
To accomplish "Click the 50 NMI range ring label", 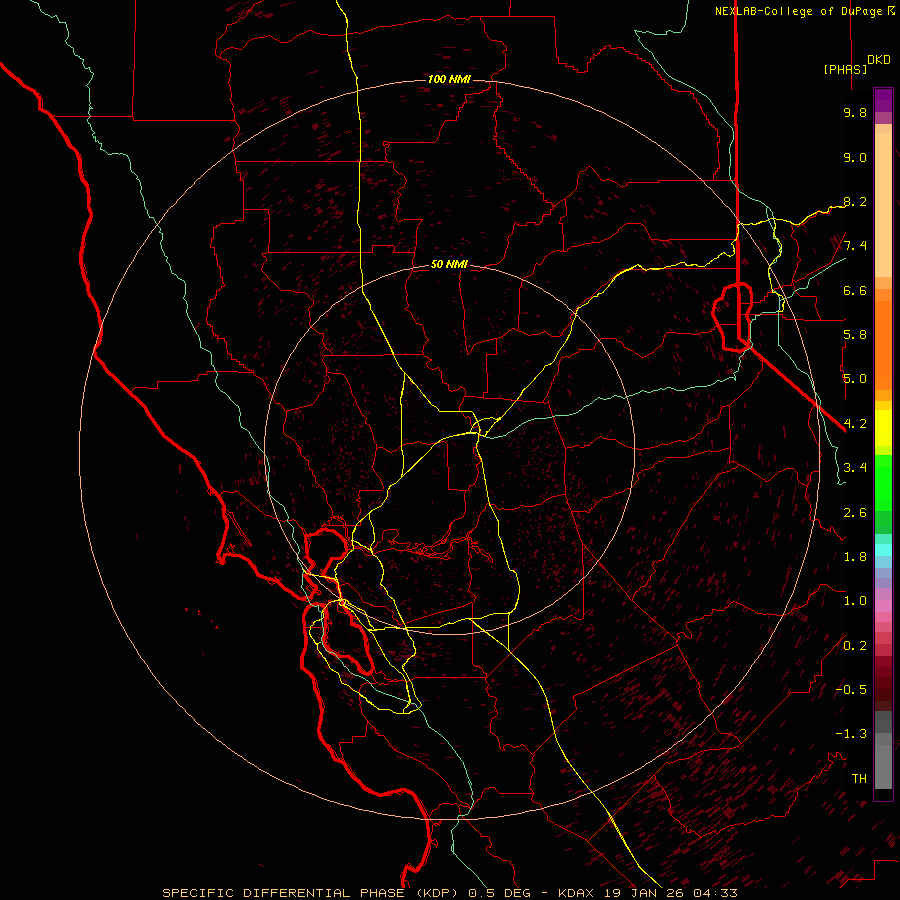I will (x=449, y=265).
